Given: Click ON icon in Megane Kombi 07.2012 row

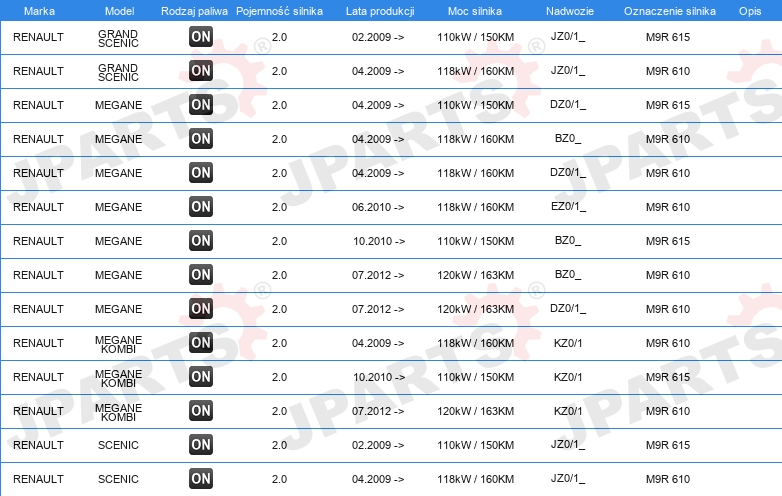Looking at the screenshot, I should (x=201, y=411).
